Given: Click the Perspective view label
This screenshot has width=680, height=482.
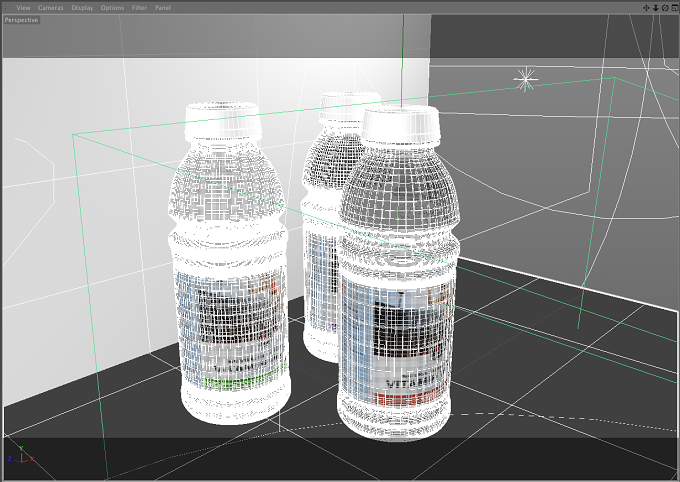Looking at the screenshot, I should [x=21, y=20].
